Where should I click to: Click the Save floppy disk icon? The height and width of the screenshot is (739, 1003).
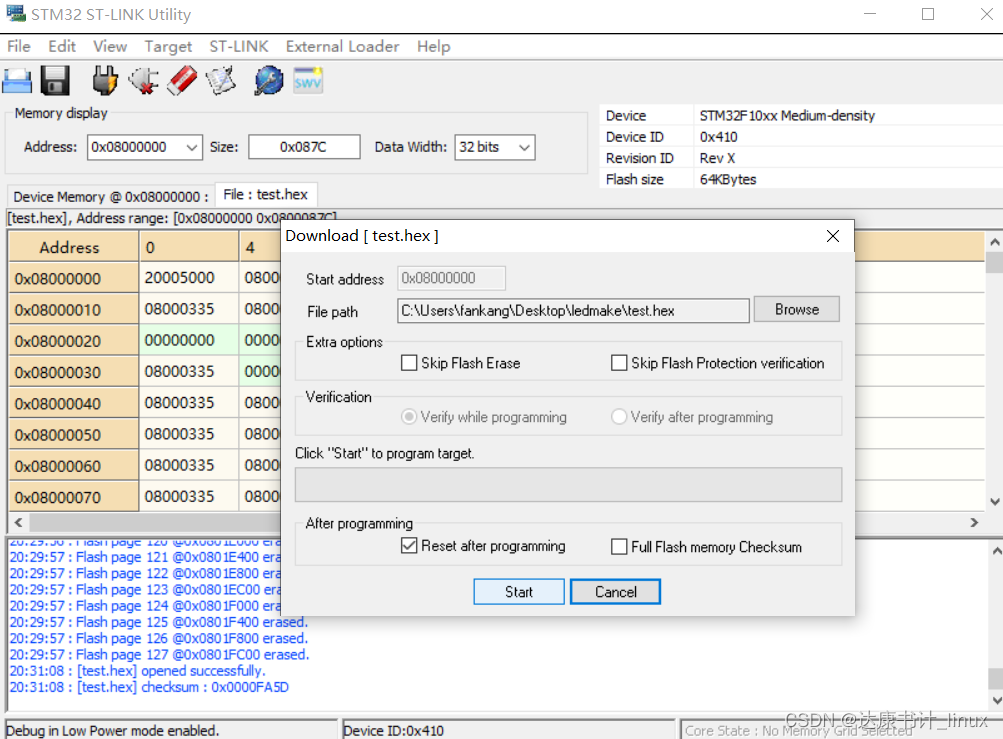(55, 81)
